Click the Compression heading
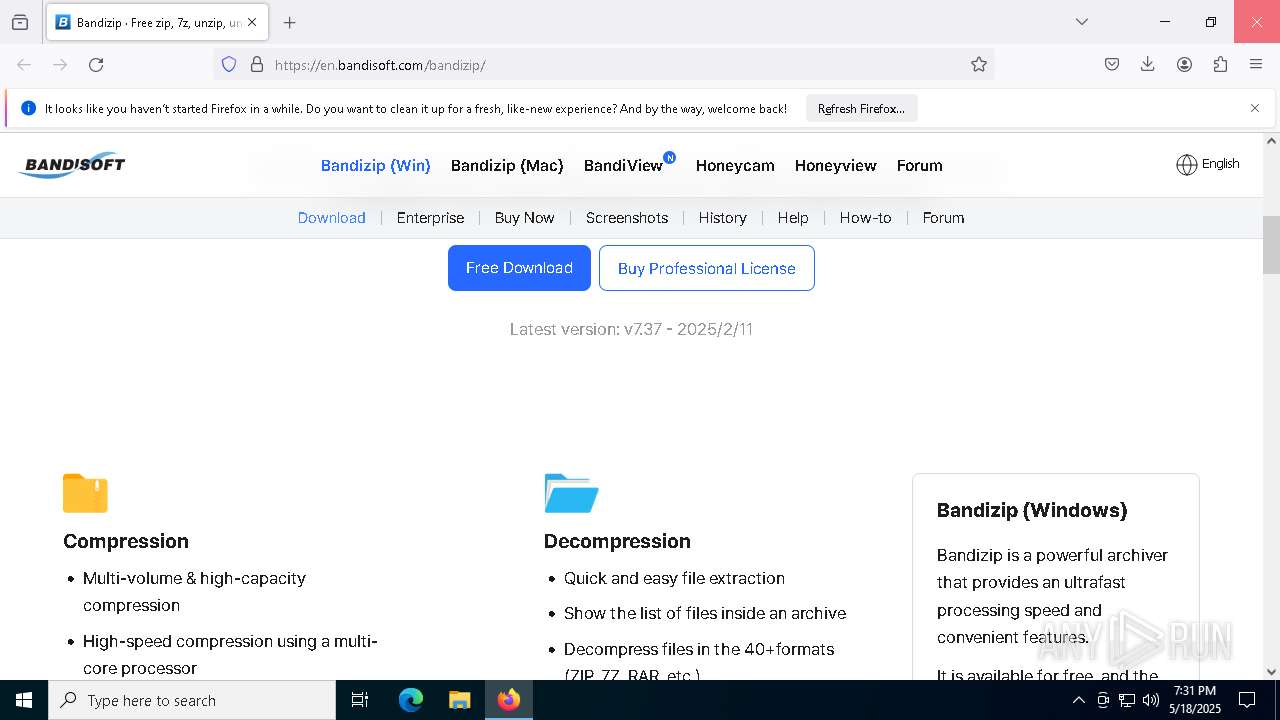 point(126,541)
